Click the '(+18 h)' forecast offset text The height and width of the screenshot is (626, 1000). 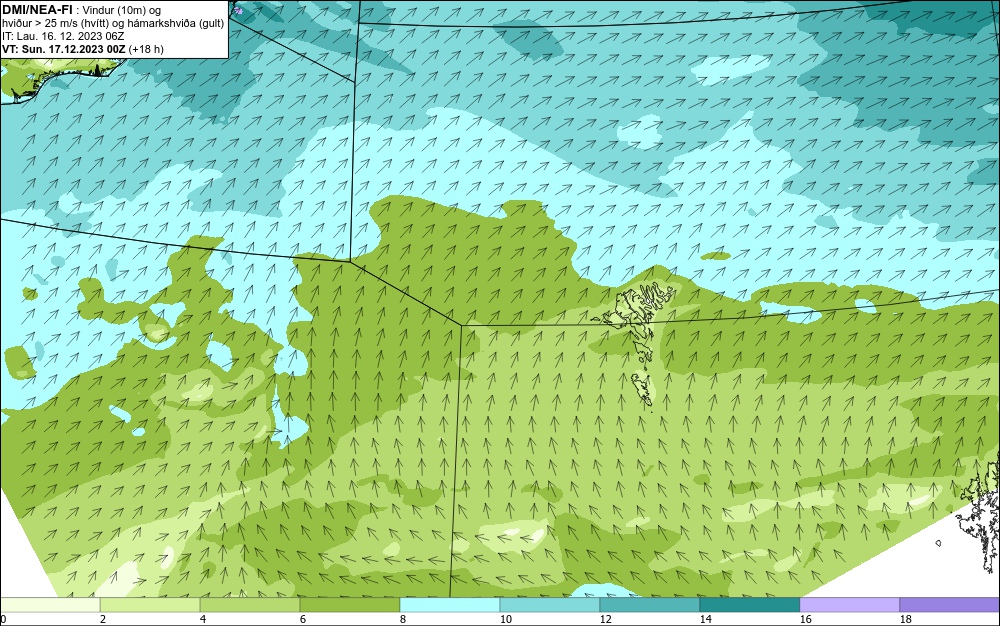pyautogui.click(x=146, y=49)
